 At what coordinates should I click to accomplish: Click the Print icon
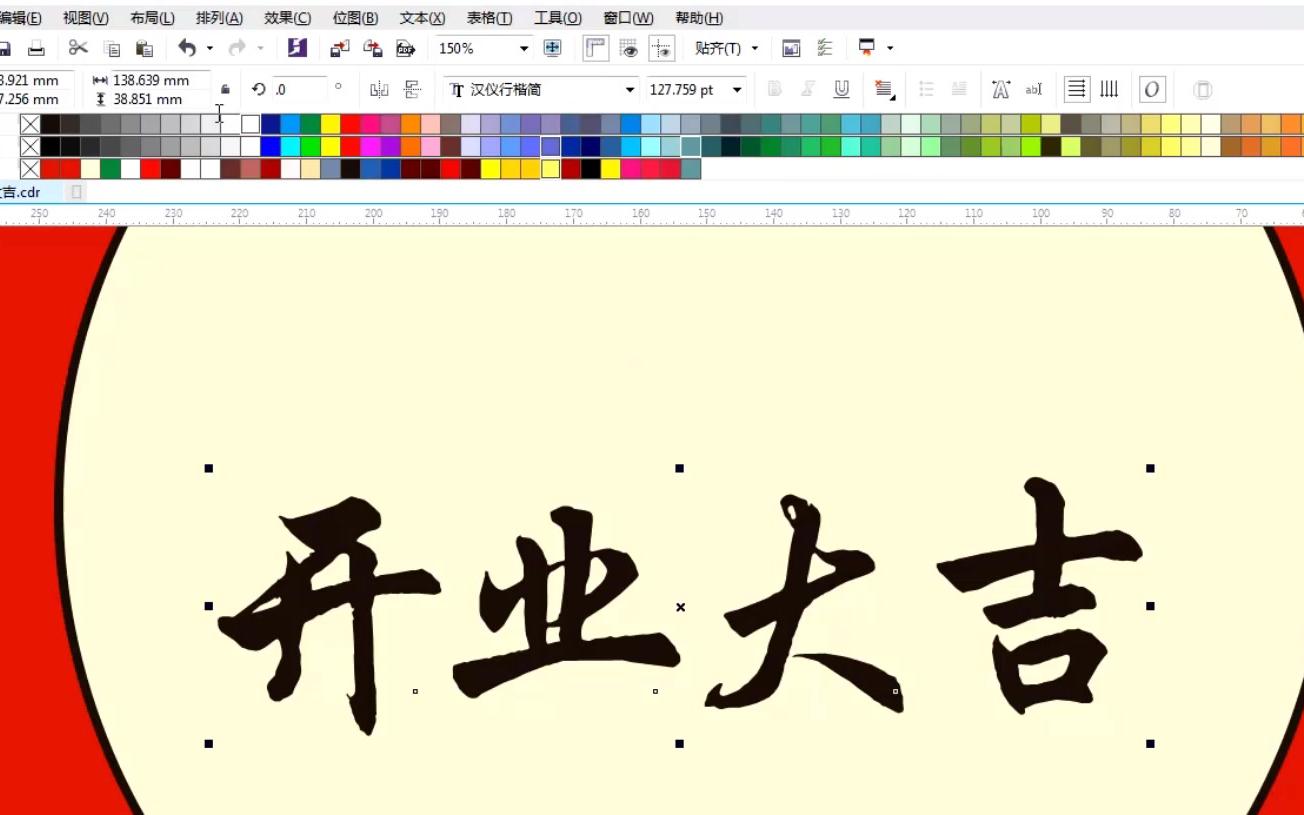point(36,47)
